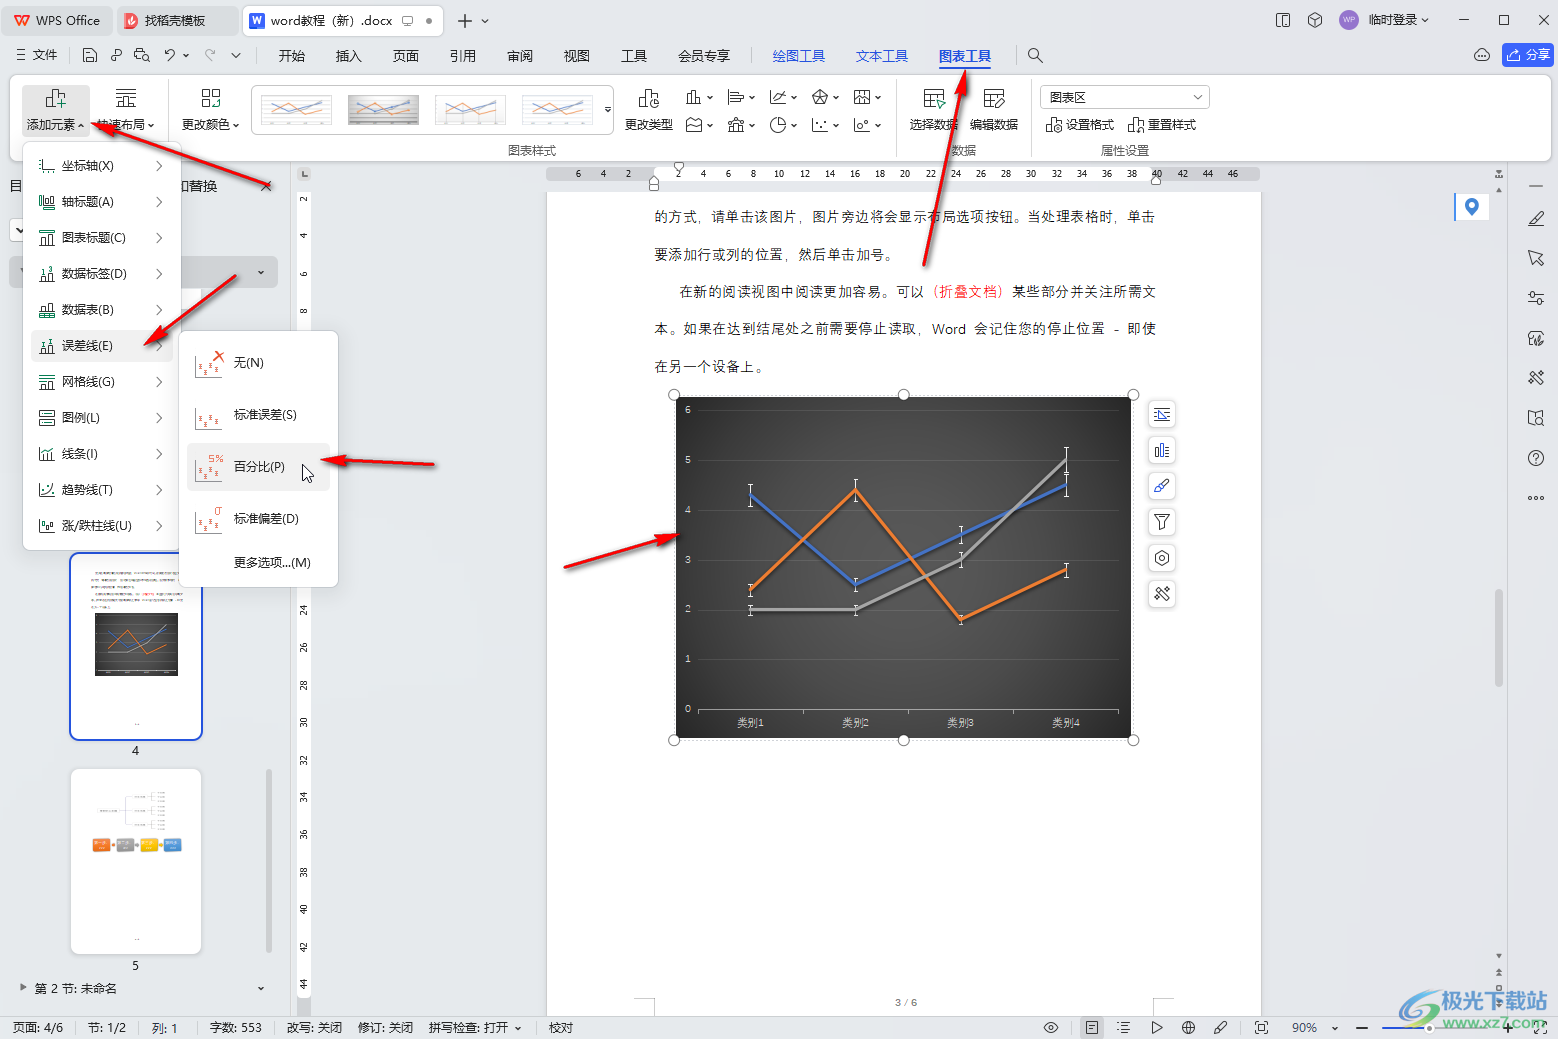1558x1039 pixels.
Task: Click the 分享 share button
Action: click(x=1527, y=55)
